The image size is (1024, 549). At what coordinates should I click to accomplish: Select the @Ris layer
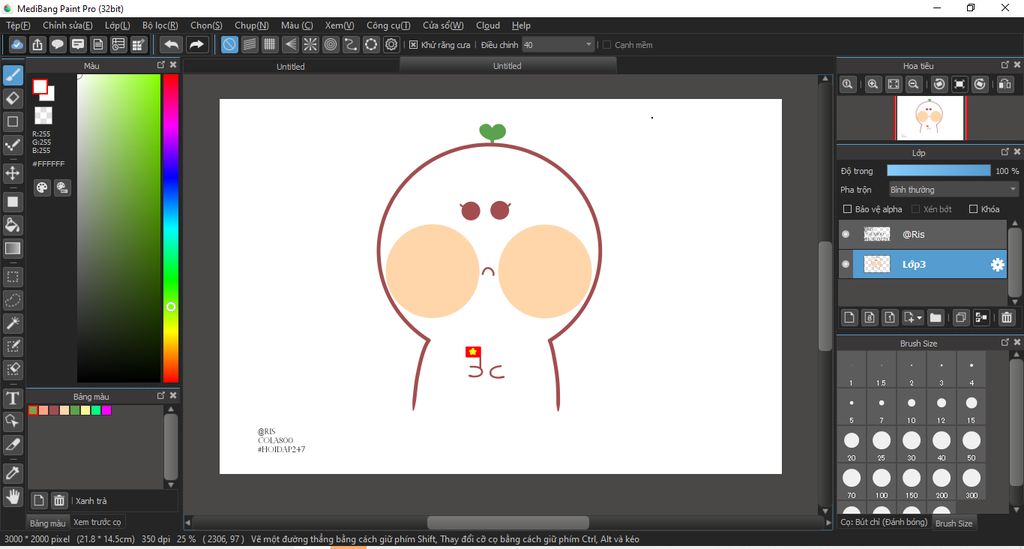pos(929,234)
